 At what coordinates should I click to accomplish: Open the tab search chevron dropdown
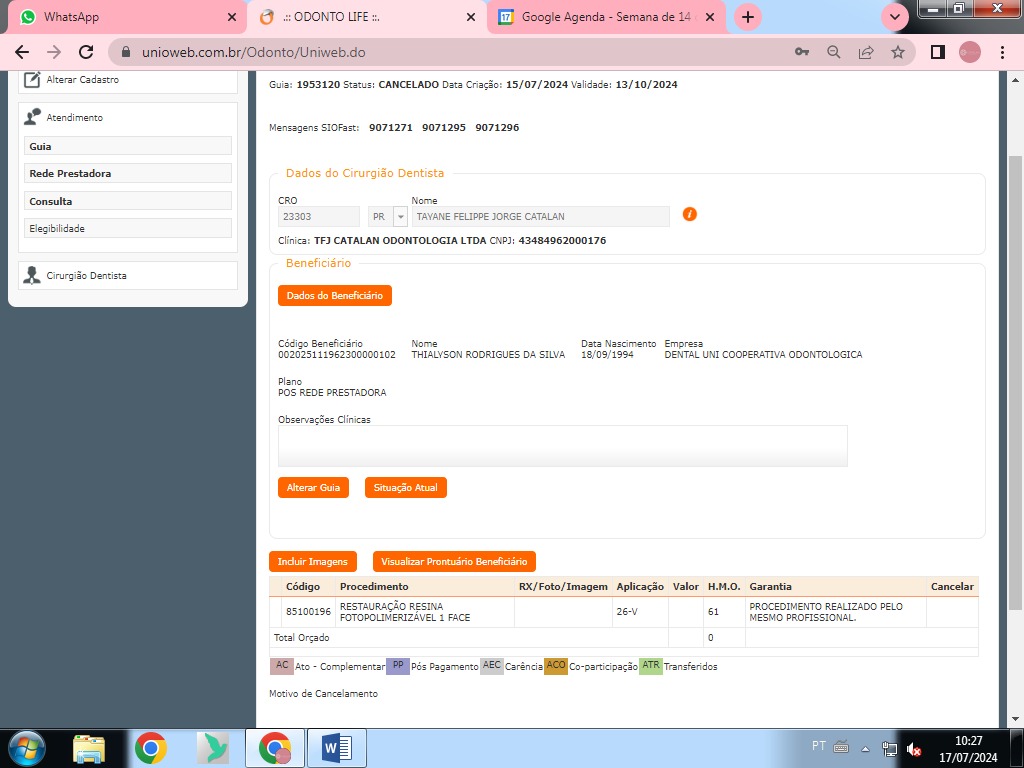[x=894, y=17]
